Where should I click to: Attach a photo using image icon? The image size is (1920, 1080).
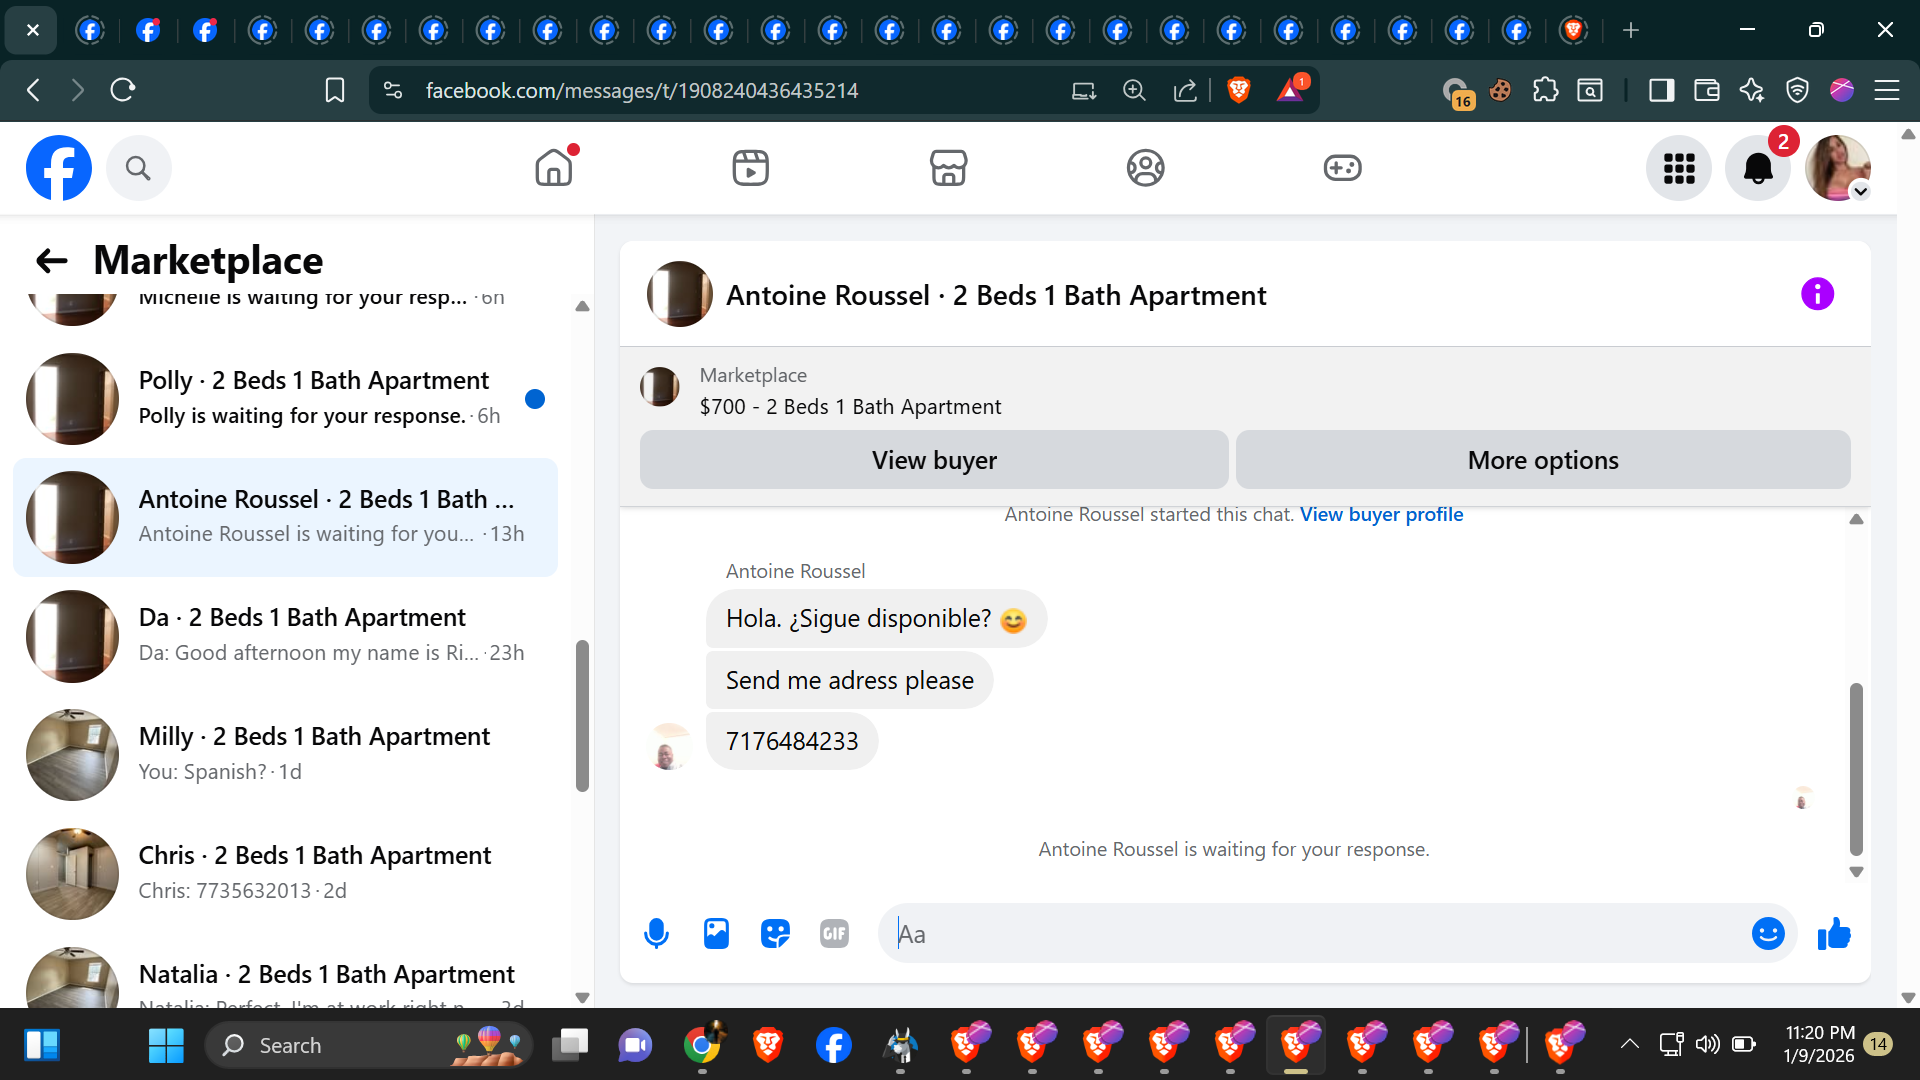[x=716, y=934]
